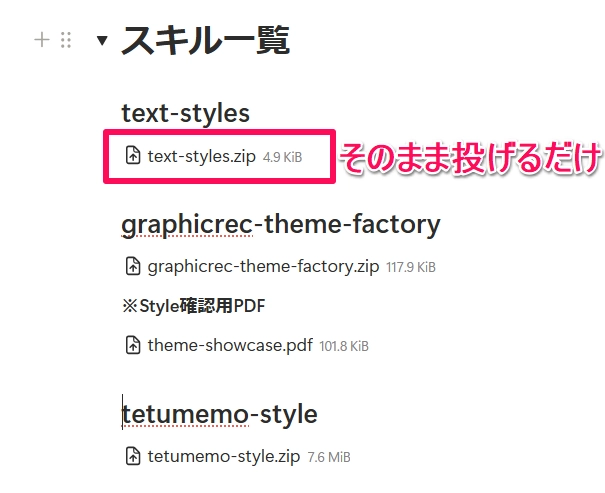Open the tetumemo-style.zip attachment
Viewport: 605px width, 493px height.
pyautogui.click(x=223, y=456)
